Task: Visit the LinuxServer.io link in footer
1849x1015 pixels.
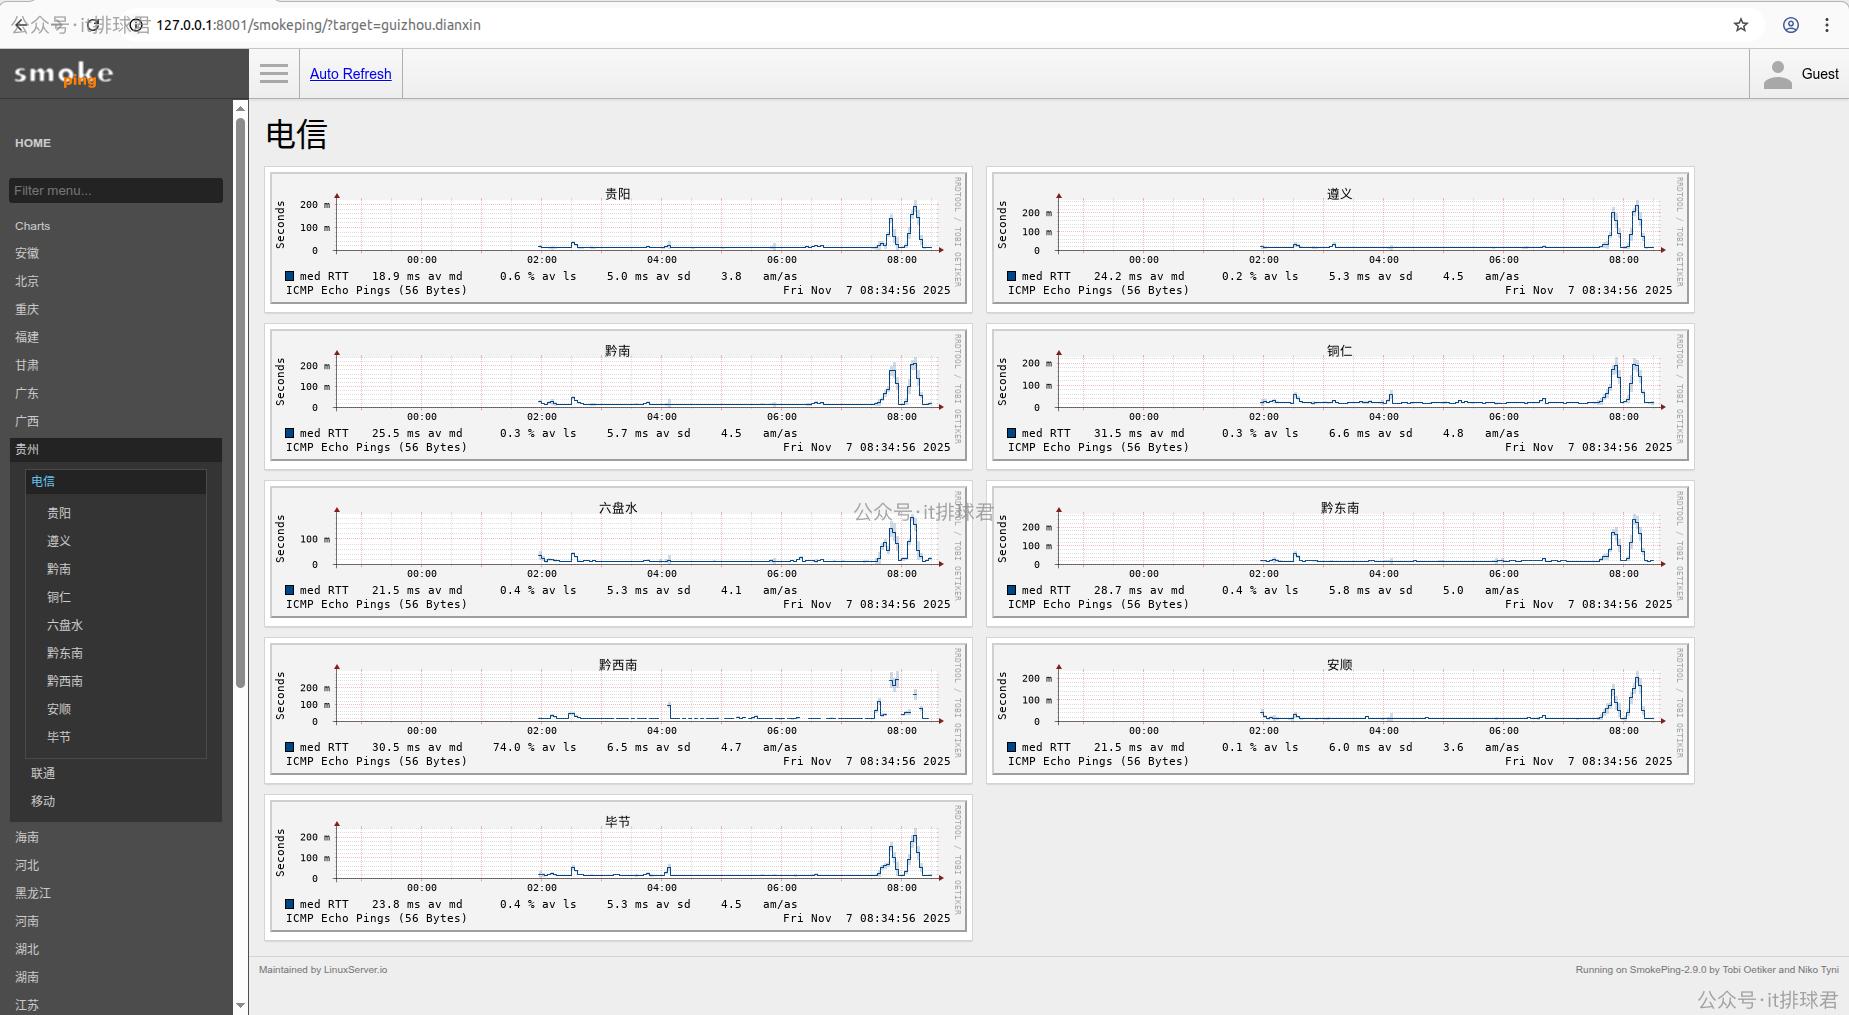Action: (x=356, y=968)
